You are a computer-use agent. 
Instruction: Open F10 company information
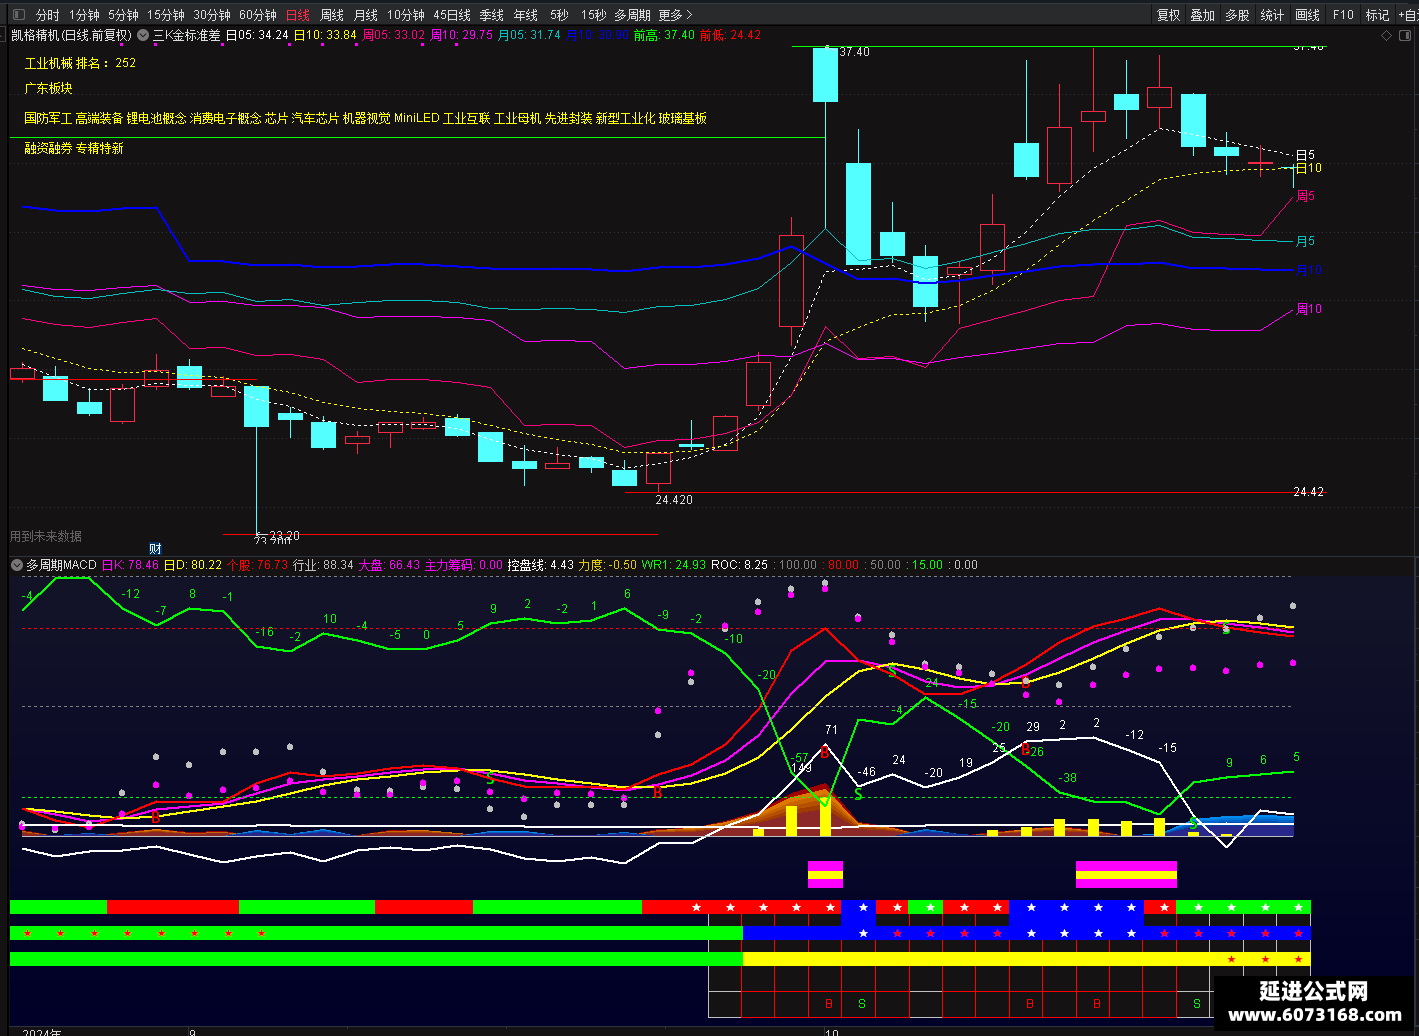click(1343, 15)
